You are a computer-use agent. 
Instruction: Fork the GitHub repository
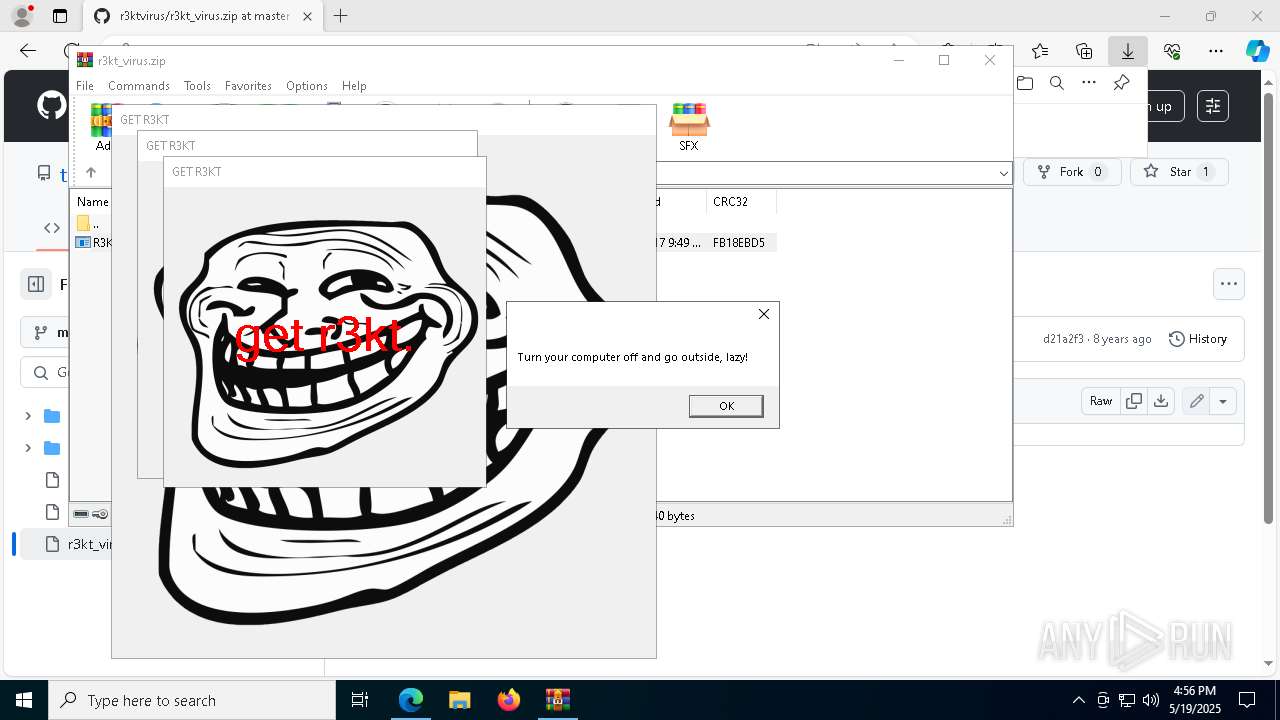(x=1072, y=172)
